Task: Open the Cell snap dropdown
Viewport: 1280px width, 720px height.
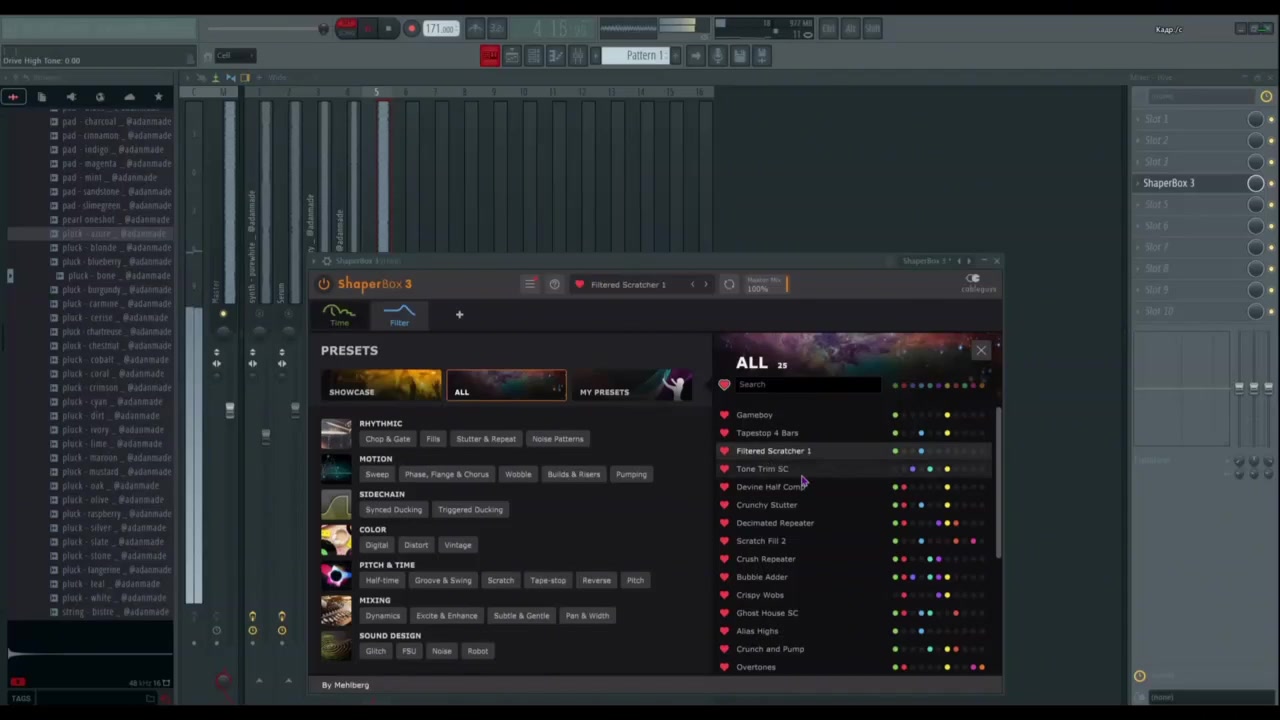Action: tap(232, 56)
